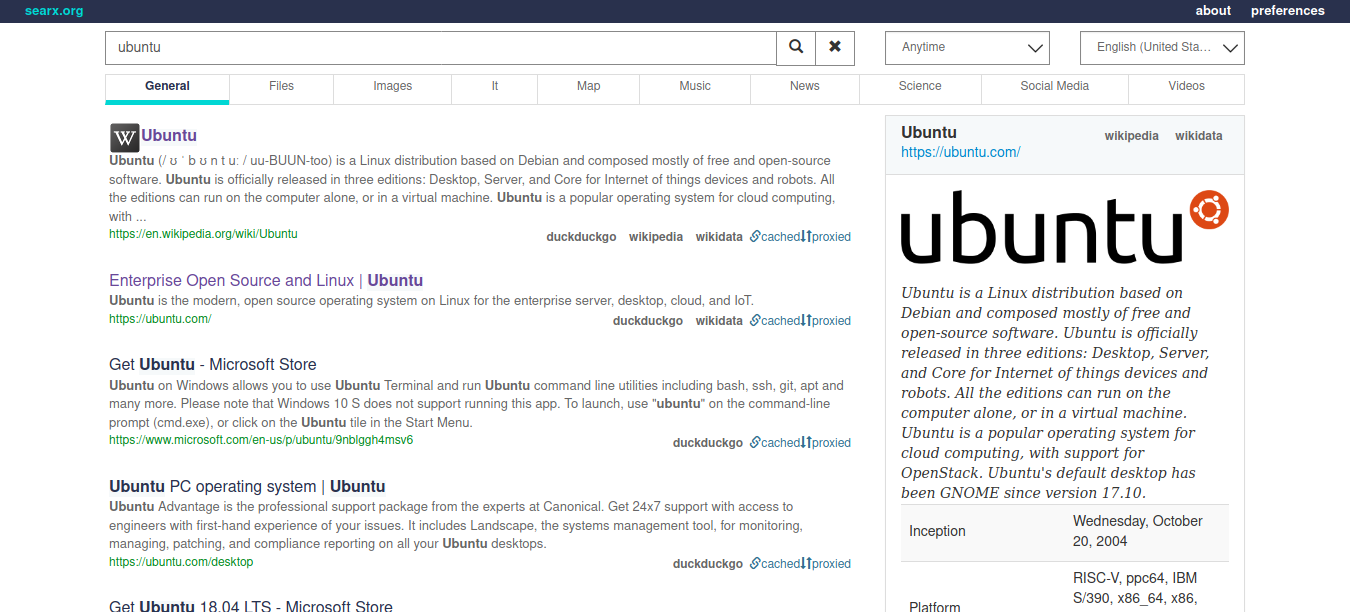The image size is (1350, 612).
Task: Click the Inception label in infobox
Action: pos(937,531)
